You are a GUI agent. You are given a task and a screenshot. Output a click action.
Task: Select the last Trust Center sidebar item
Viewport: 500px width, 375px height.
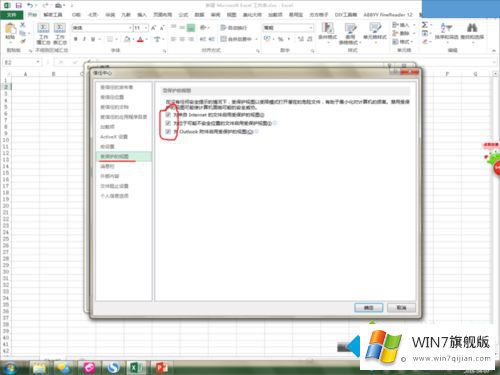pyautogui.click(x=114, y=196)
